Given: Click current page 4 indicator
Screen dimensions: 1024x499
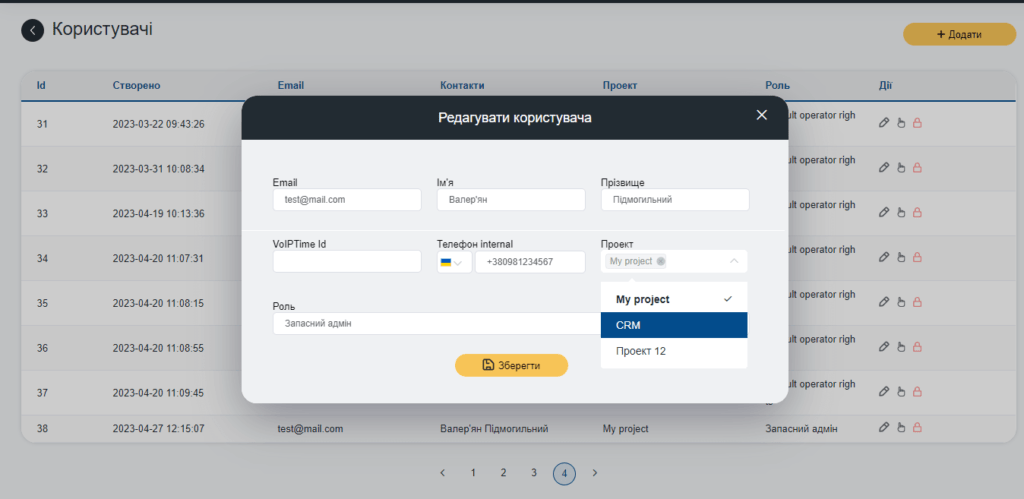Looking at the screenshot, I should pyautogui.click(x=564, y=474).
